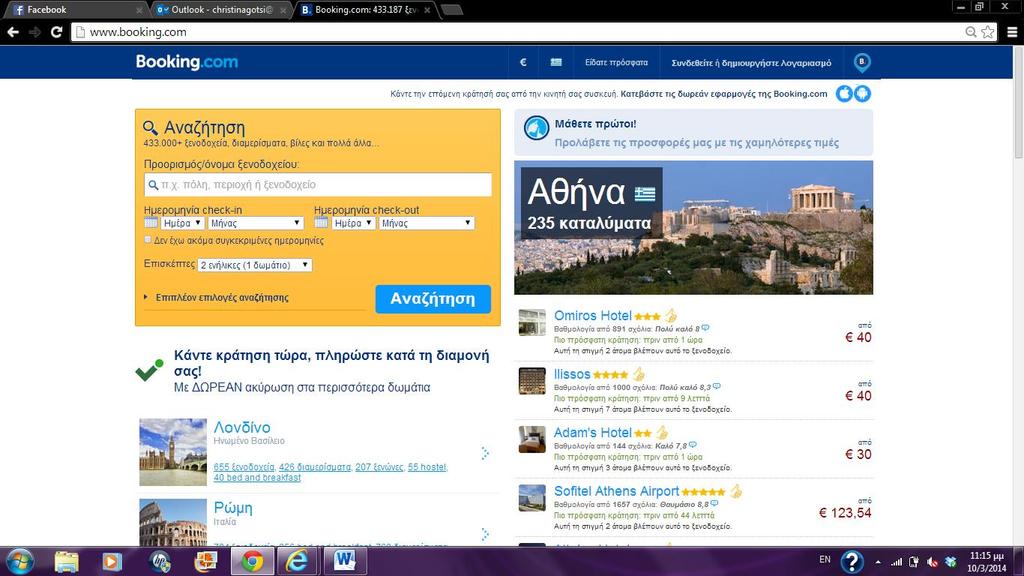
Task: Open Microsoft Word from the taskbar
Action: [345, 562]
